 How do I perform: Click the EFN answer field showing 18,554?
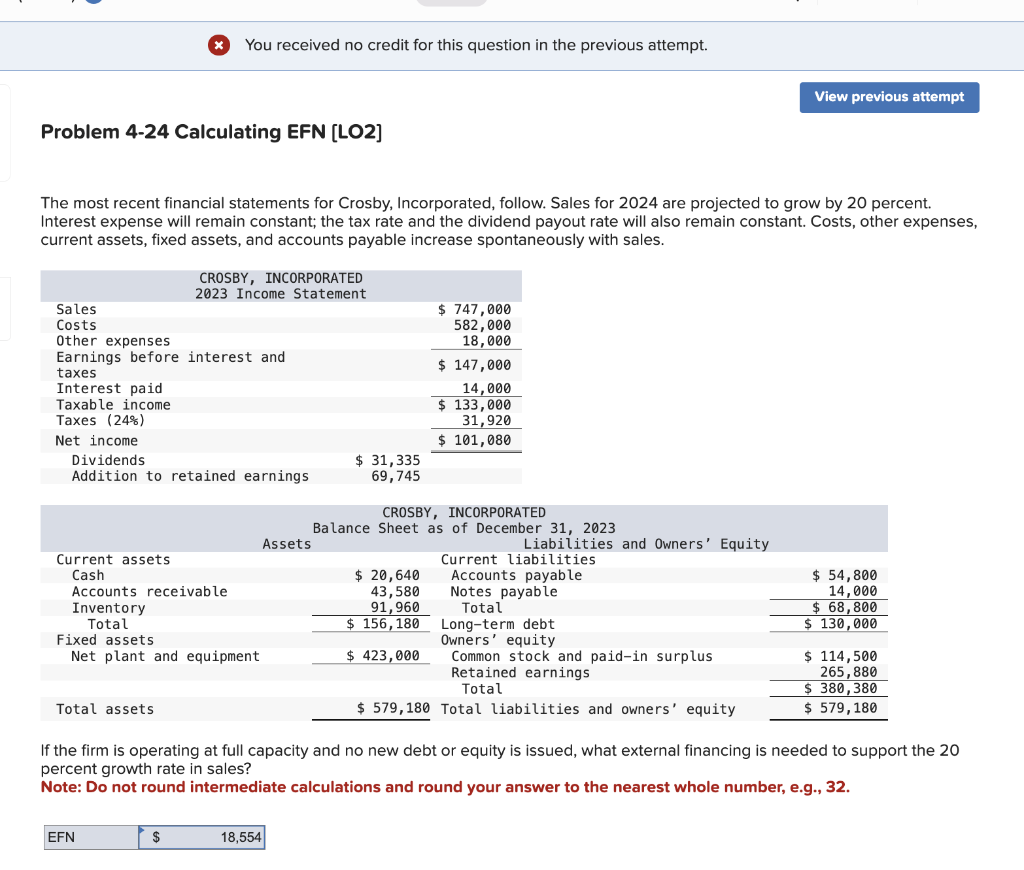click(x=220, y=837)
